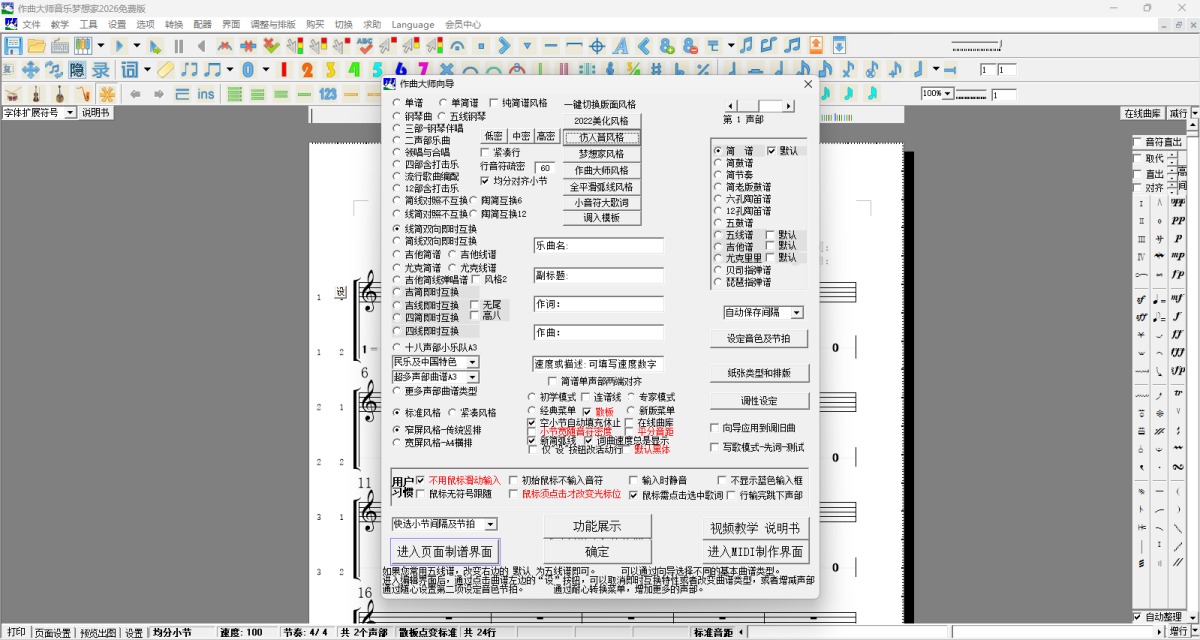Click the Open folder icon in toolbar
This screenshot has height=640, width=1200.
[36, 46]
